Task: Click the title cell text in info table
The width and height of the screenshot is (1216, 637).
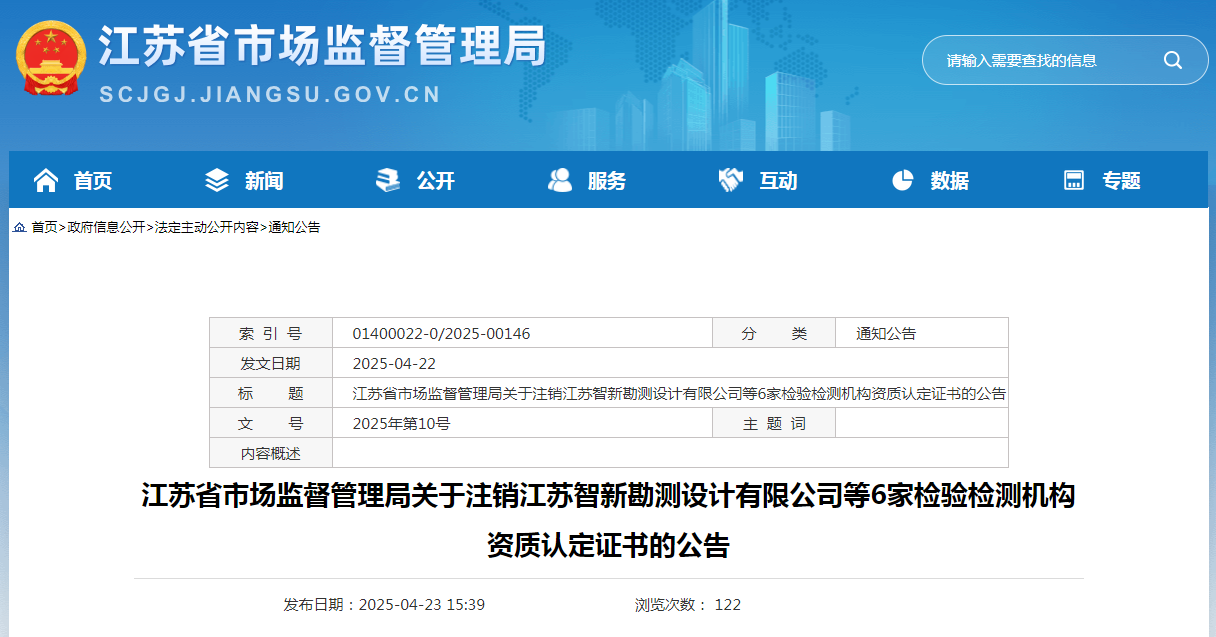Action: [x=679, y=394]
